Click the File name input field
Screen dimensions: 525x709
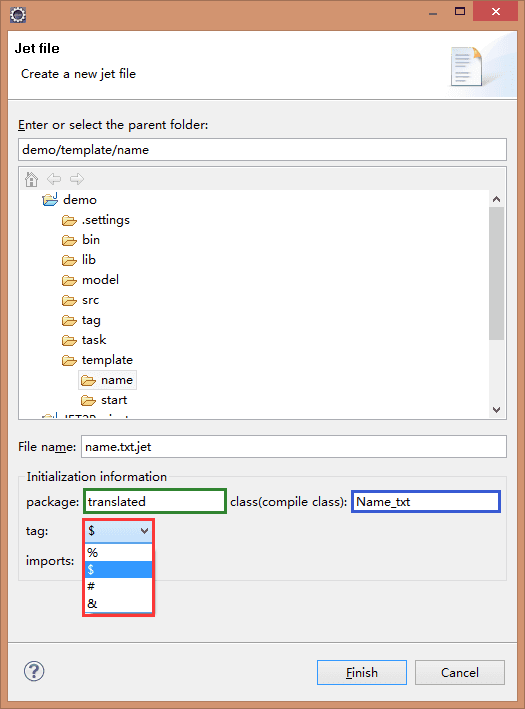[294, 447]
